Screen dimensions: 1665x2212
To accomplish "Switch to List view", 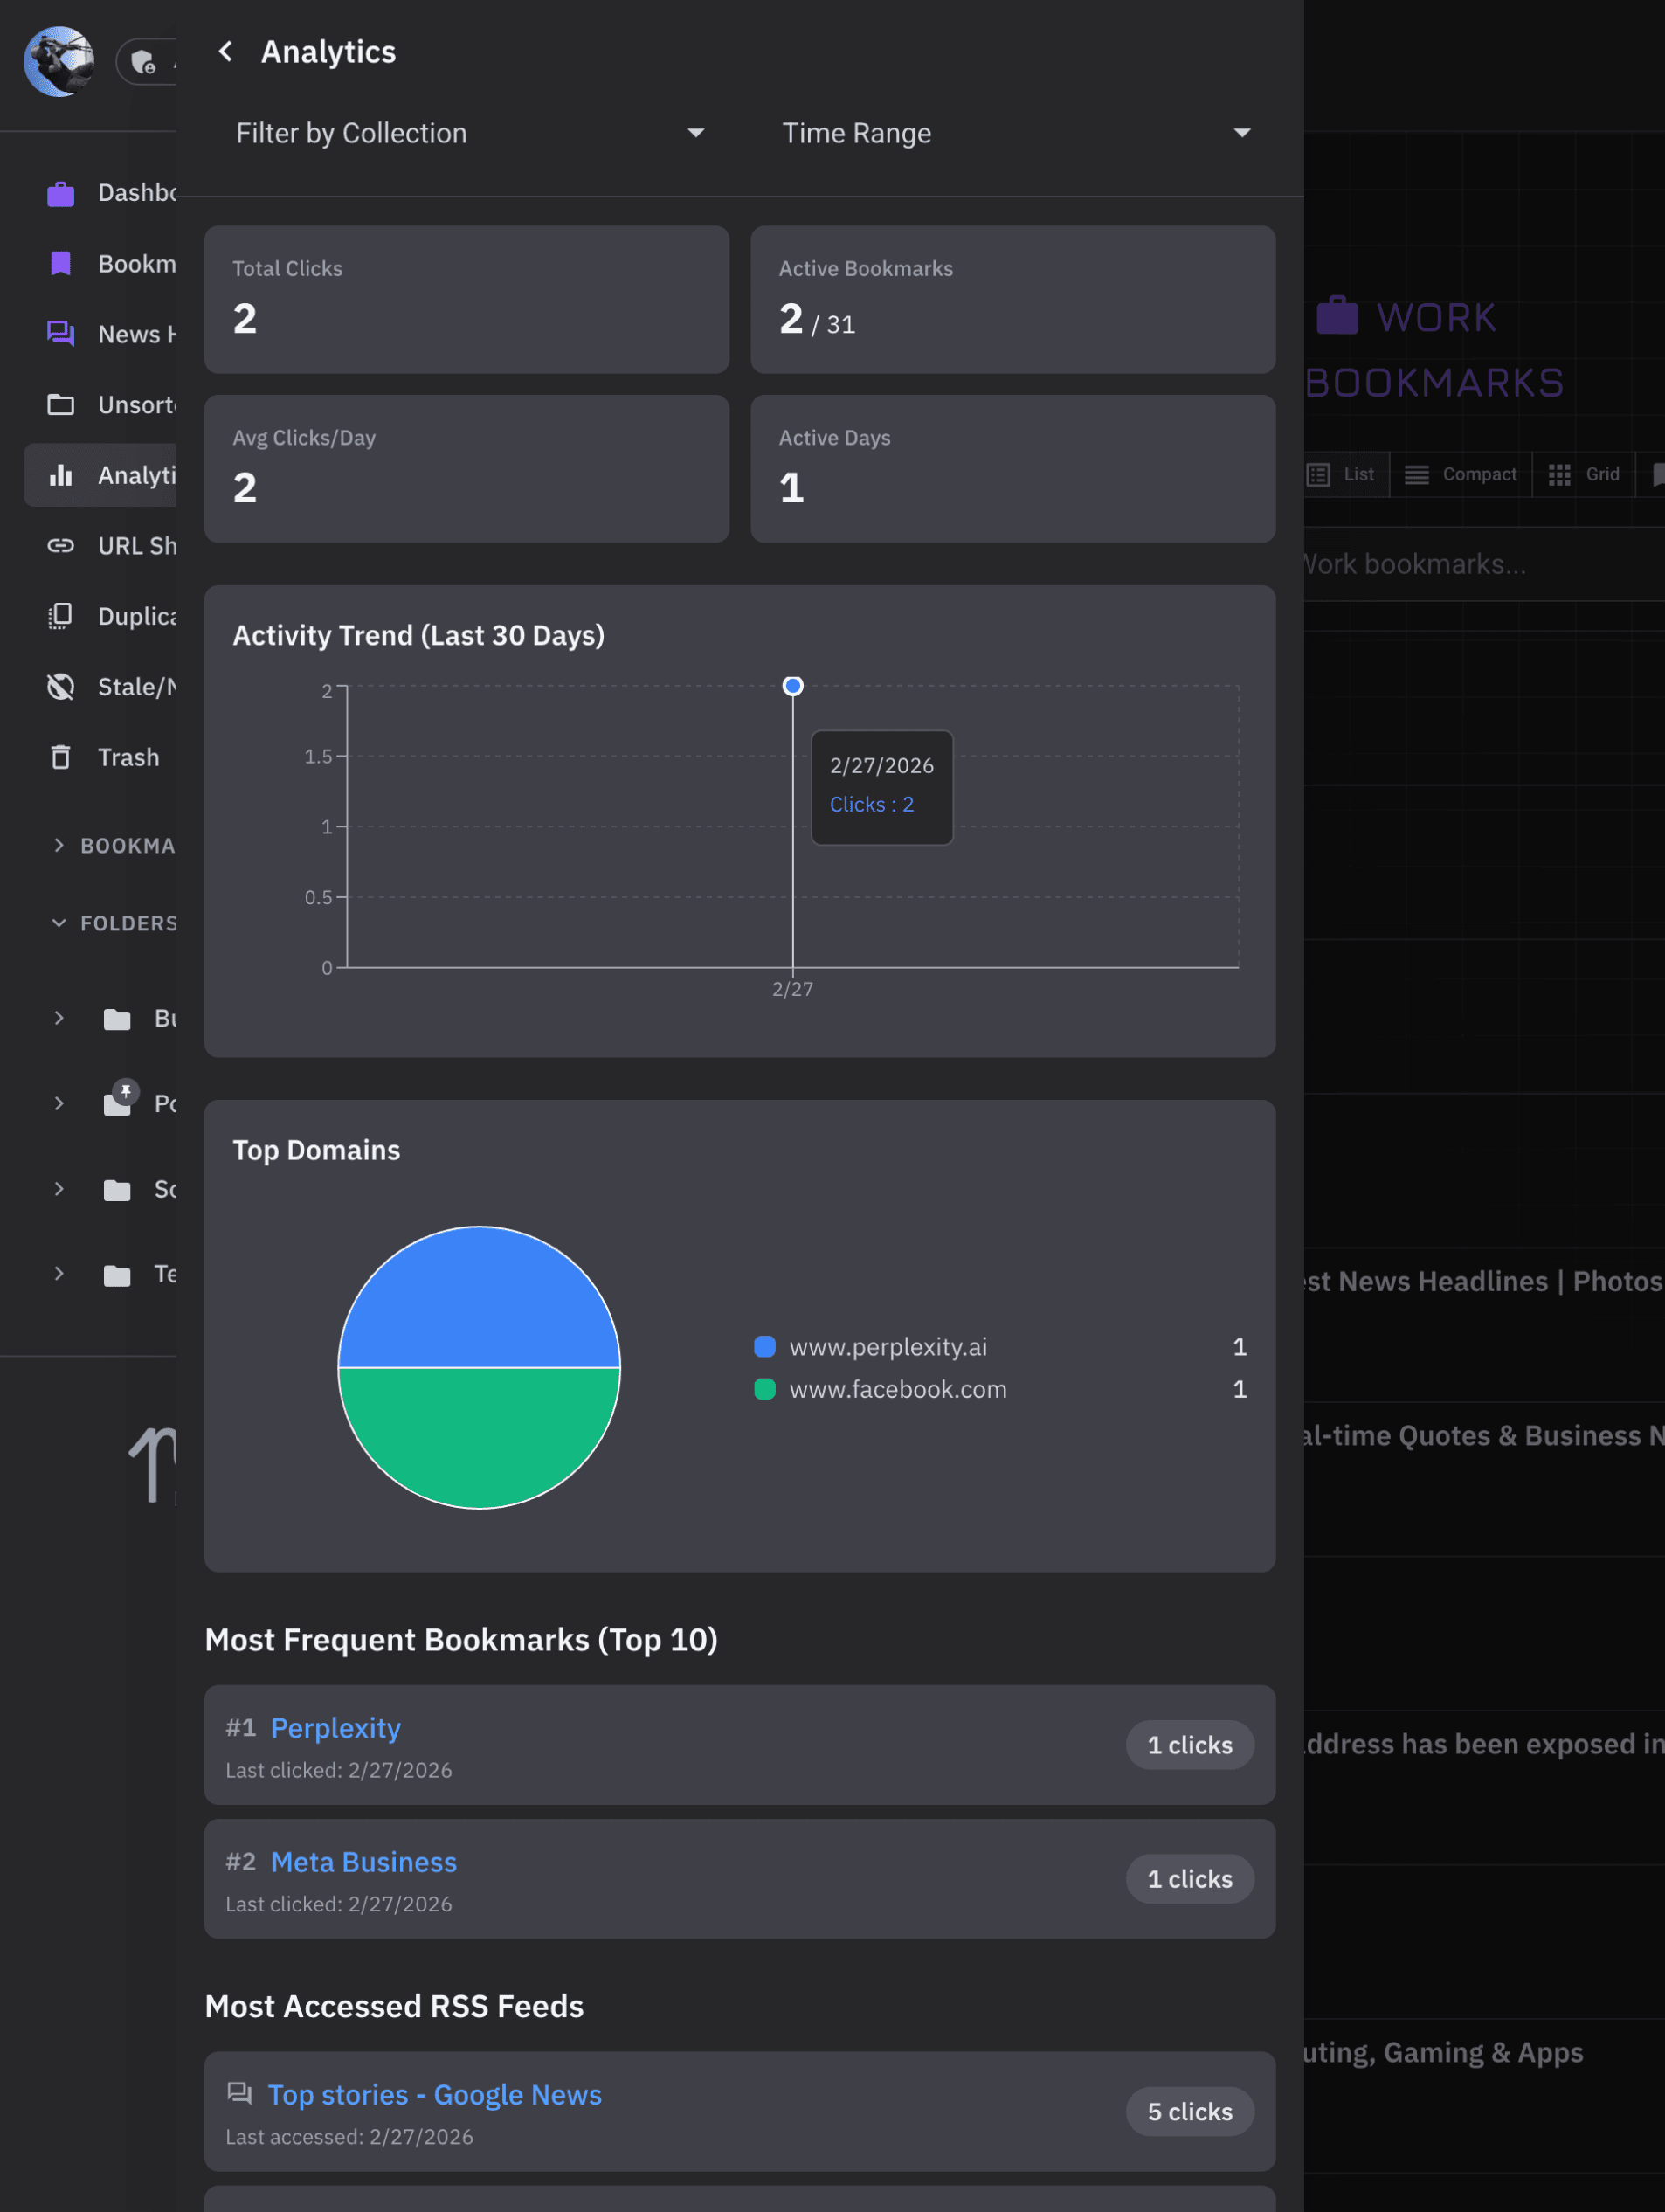I will [1342, 474].
